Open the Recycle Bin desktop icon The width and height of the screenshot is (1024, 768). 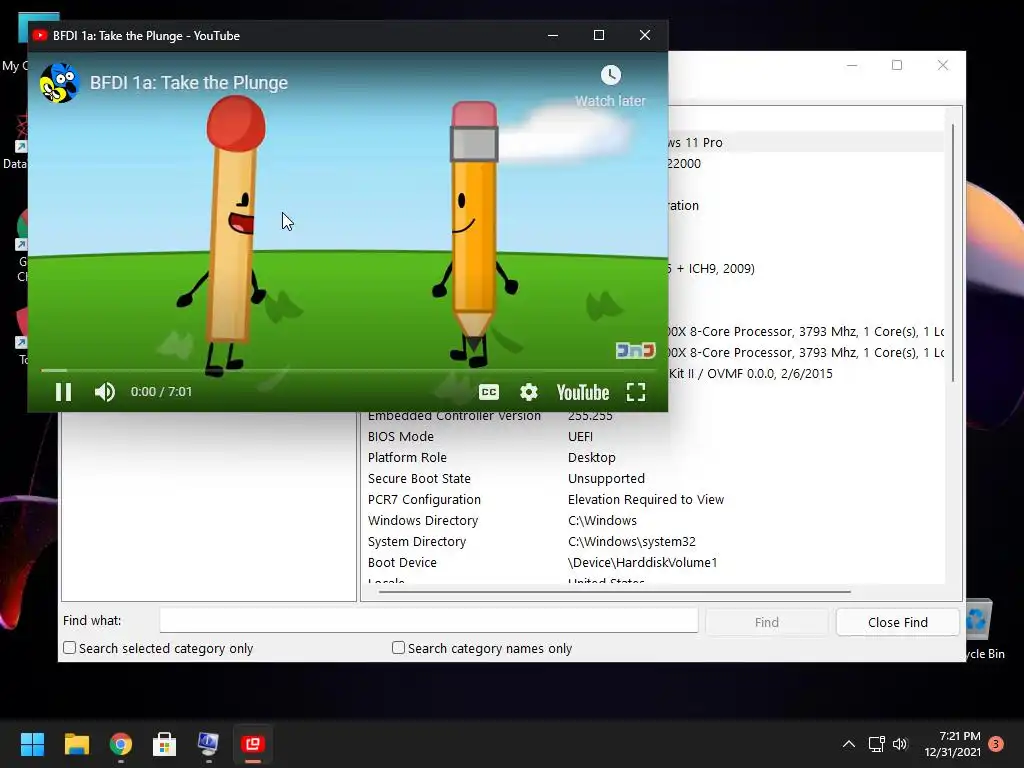pos(985,628)
